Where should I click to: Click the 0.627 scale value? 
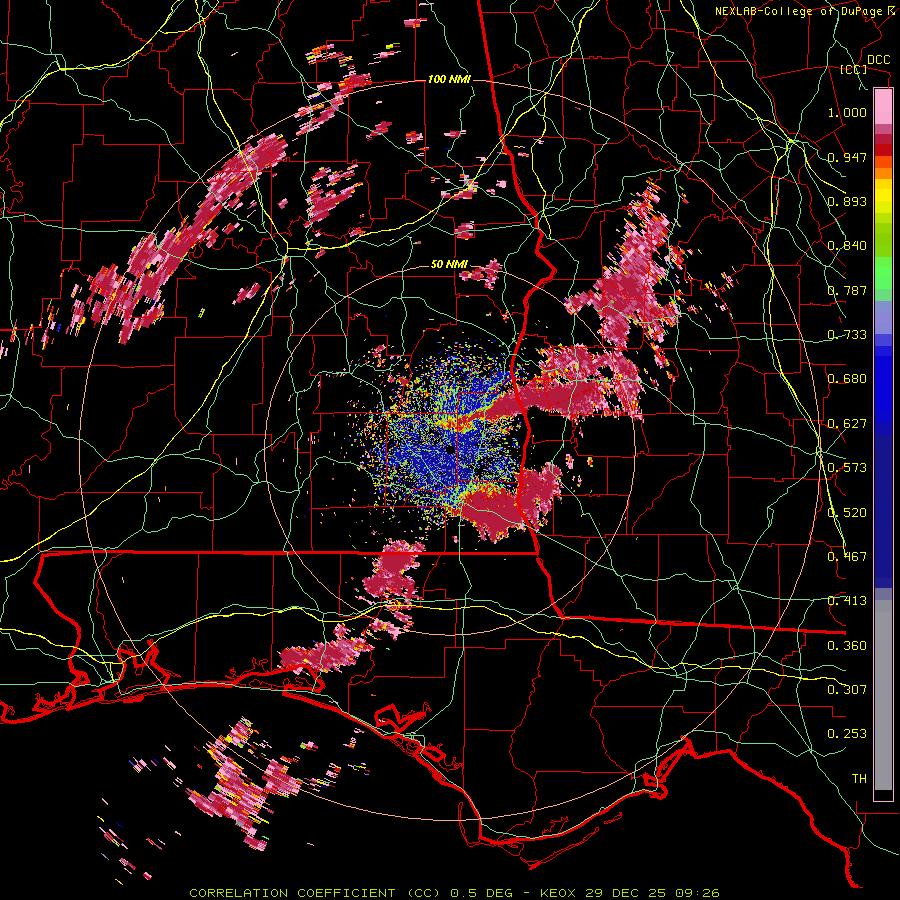click(847, 424)
